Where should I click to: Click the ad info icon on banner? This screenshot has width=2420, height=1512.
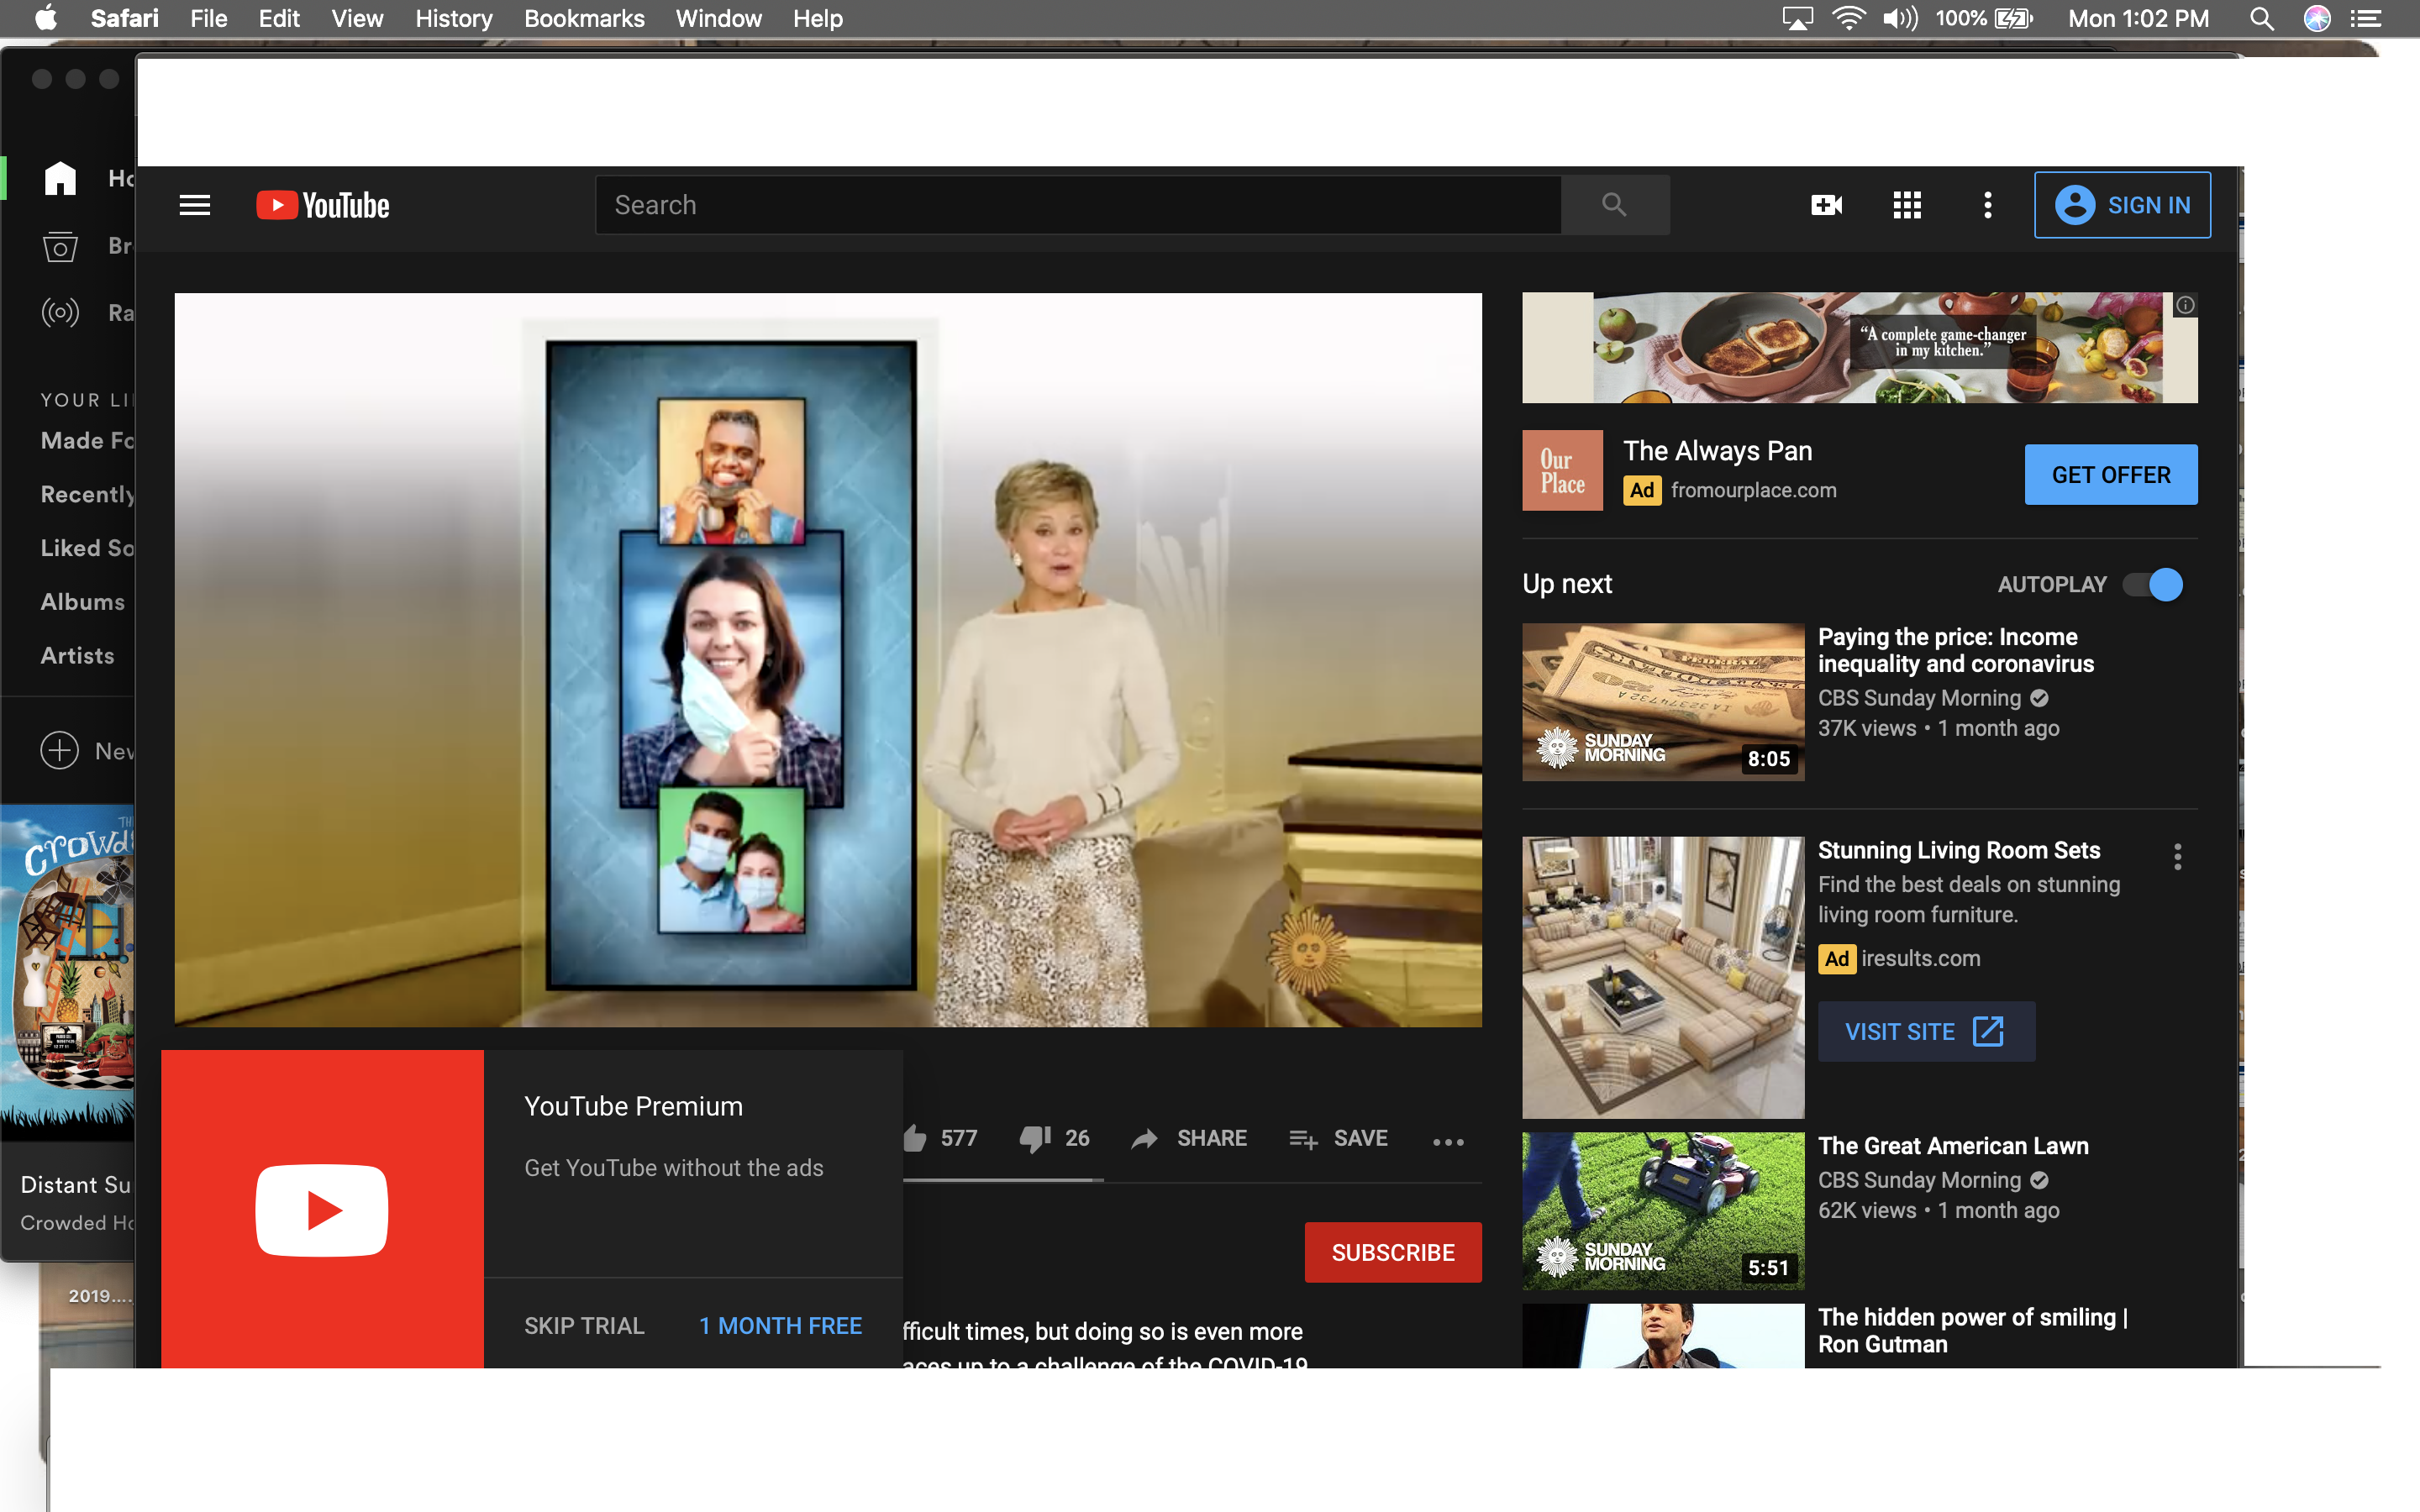2185,305
